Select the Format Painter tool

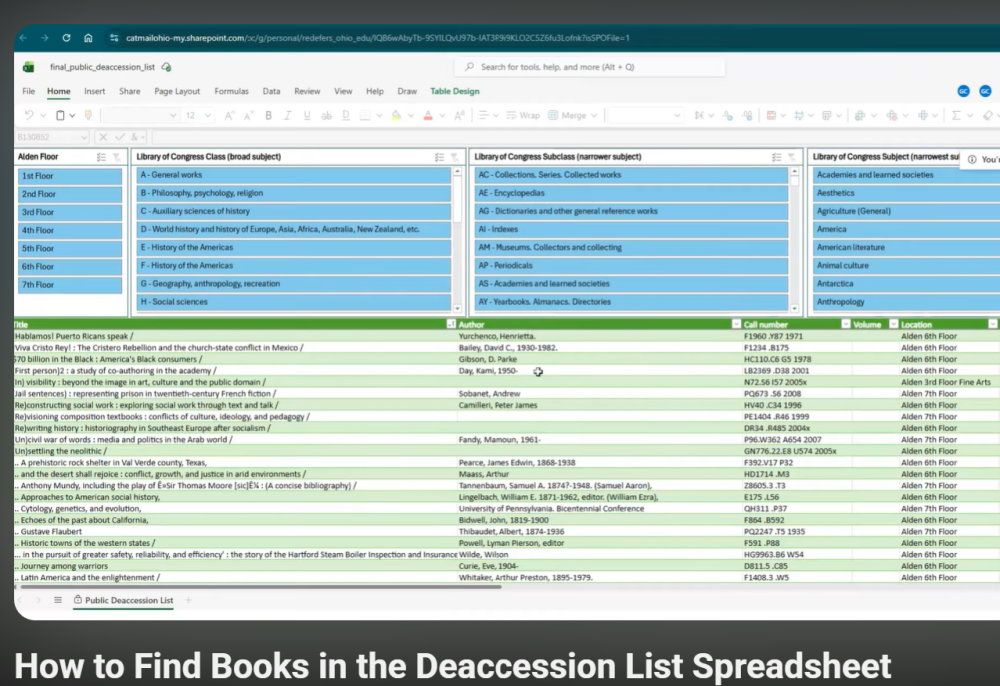[x=88, y=114]
